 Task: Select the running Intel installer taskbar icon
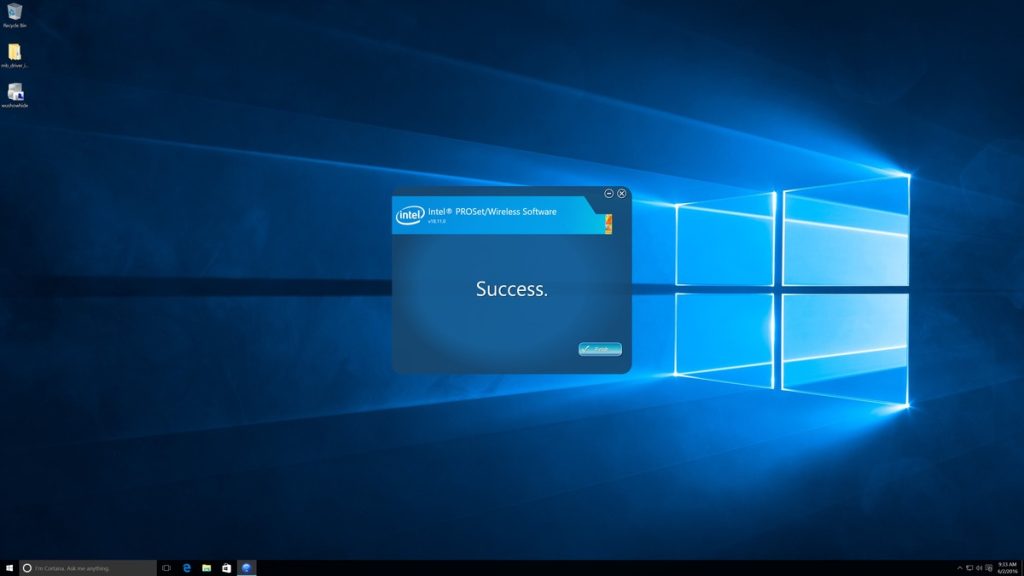click(x=245, y=566)
